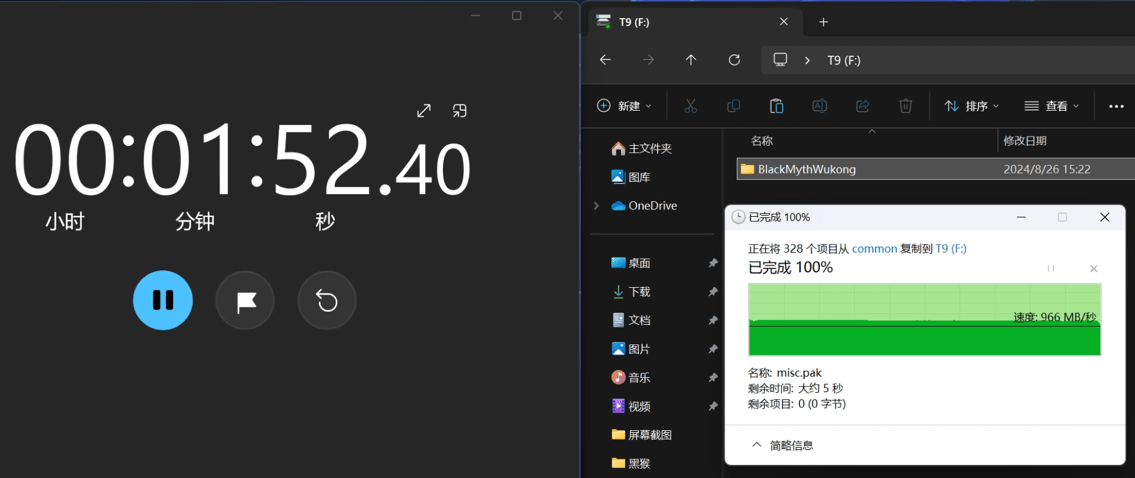
Task: Click the common source folder link
Action: [x=874, y=248]
